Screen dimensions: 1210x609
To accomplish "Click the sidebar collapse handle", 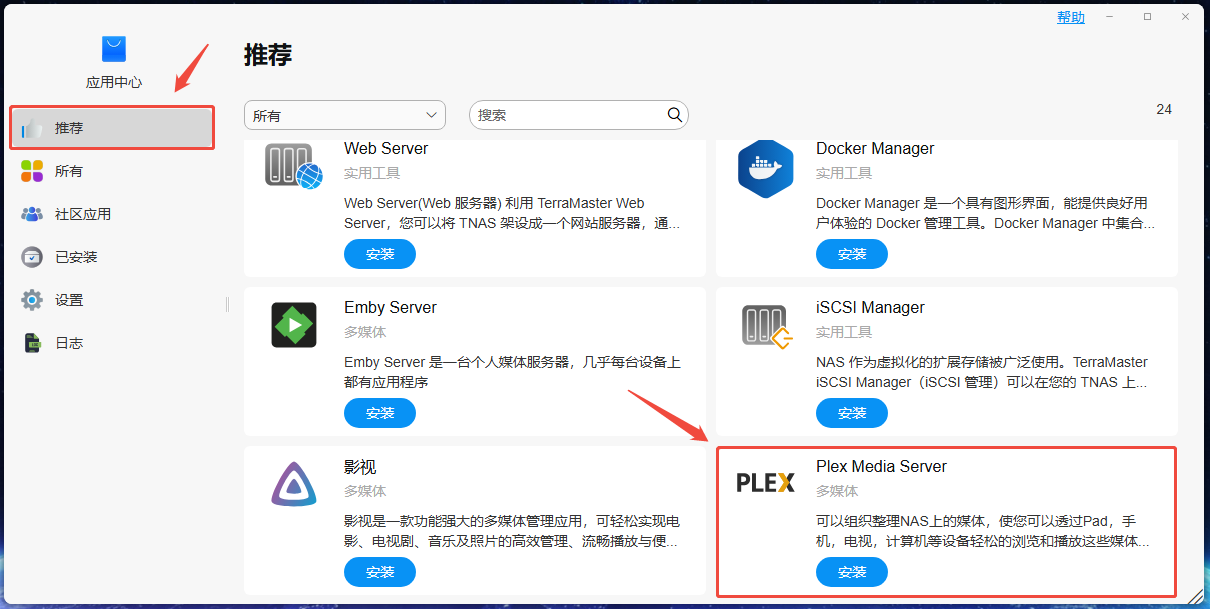I will [227, 304].
